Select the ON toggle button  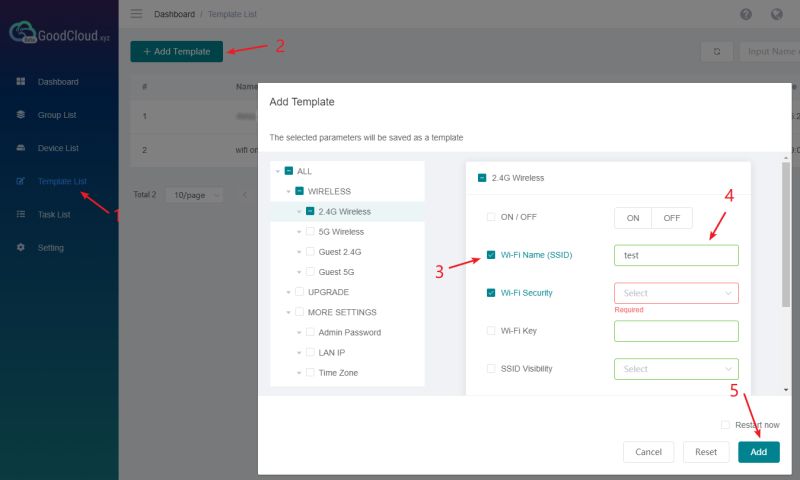(x=633, y=218)
